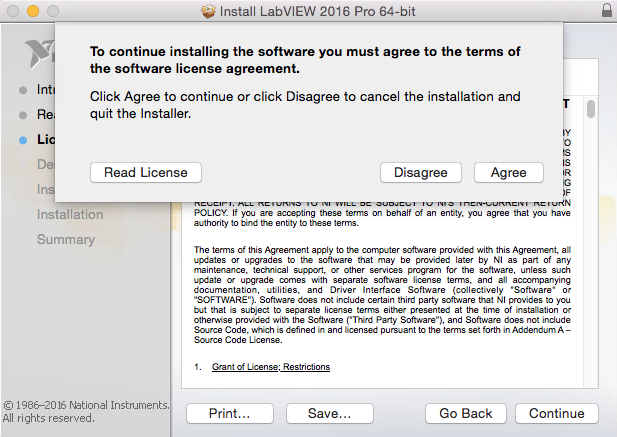Viewport: 617px width, 437px height.
Task: Click the installer package icon in the title
Action: coord(209,11)
